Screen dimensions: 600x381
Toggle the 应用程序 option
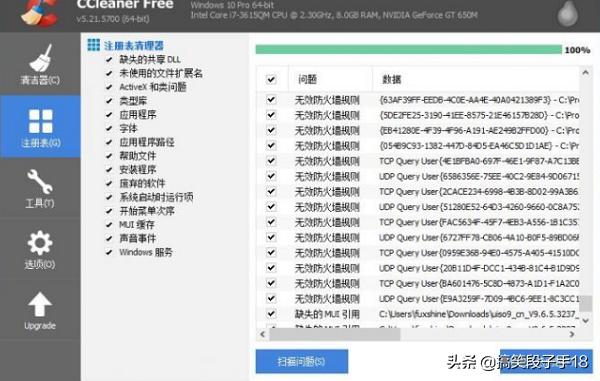(109, 115)
